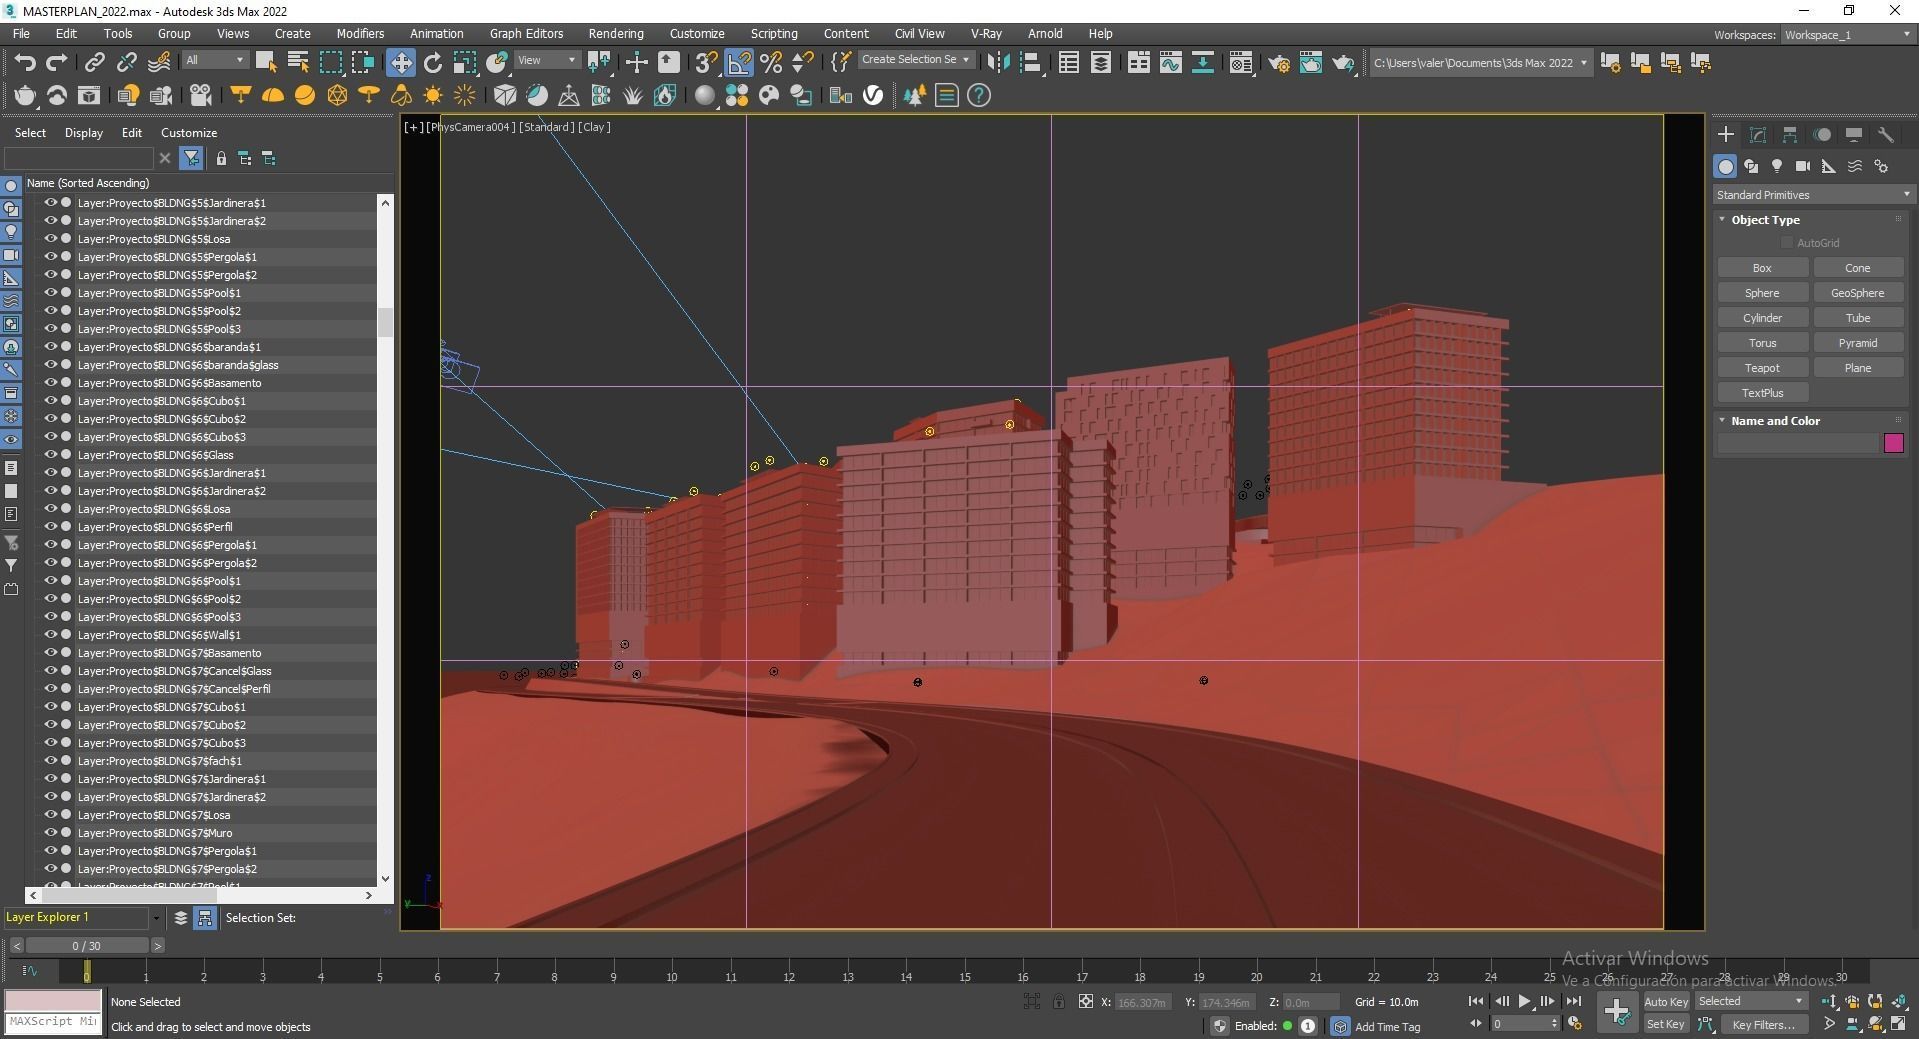Click the Key Filters button
This screenshot has height=1039, width=1919.
(1764, 1024)
